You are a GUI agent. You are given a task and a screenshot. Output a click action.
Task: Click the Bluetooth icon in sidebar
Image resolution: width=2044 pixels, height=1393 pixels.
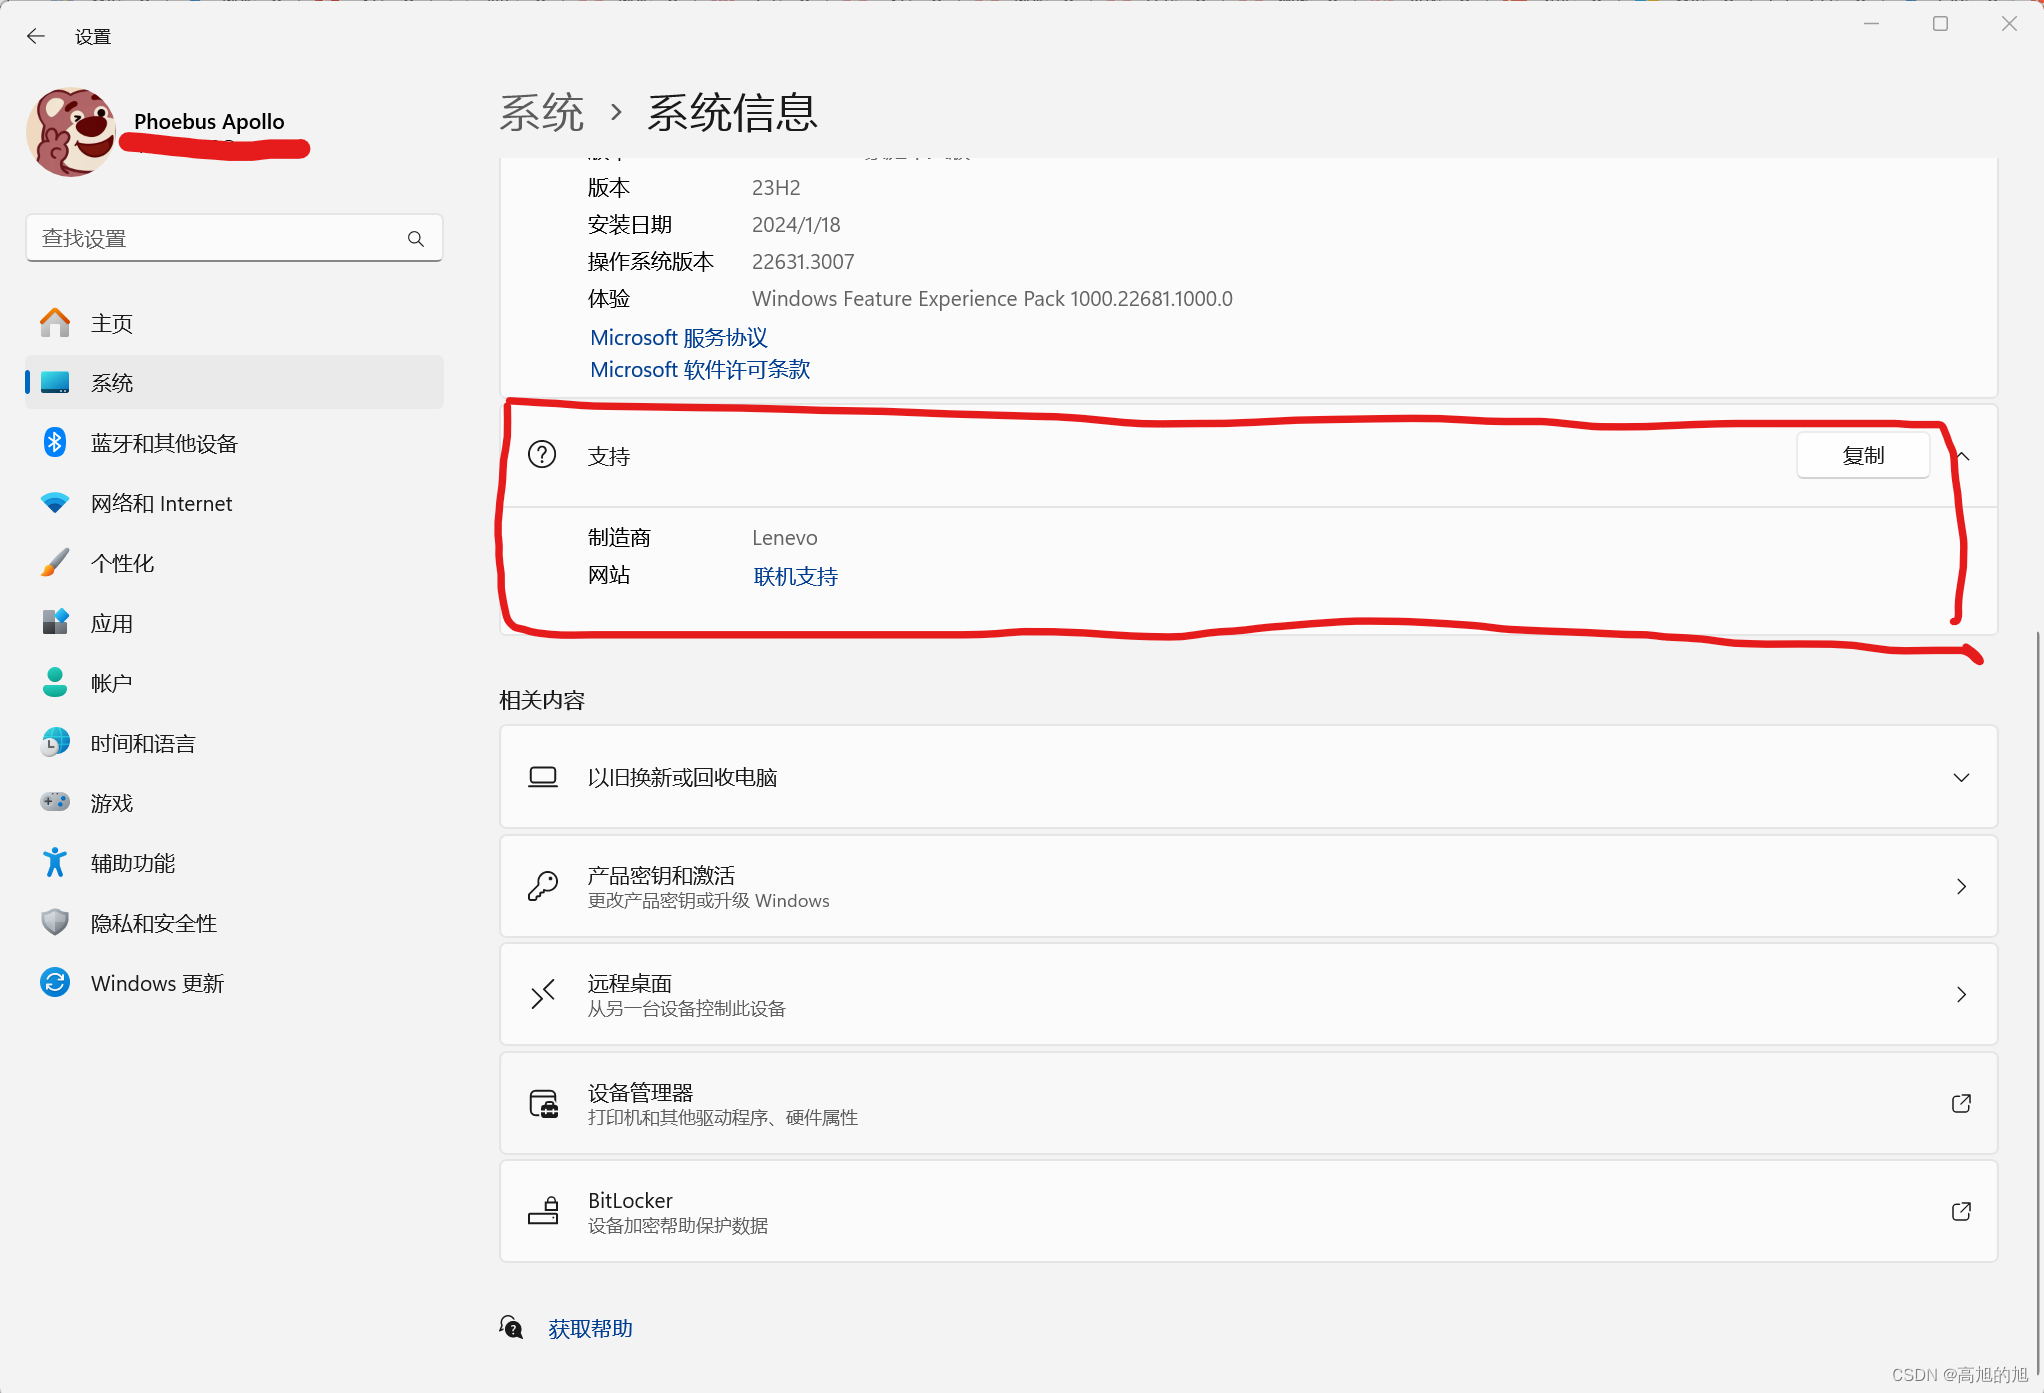55,443
